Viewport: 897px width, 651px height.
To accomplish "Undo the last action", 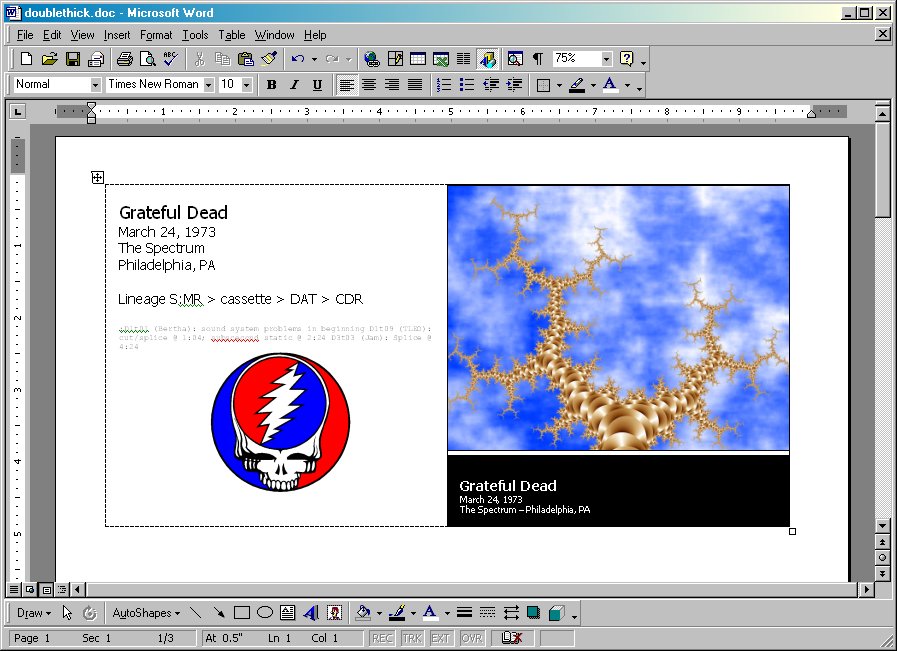I will tap(297, 58).
